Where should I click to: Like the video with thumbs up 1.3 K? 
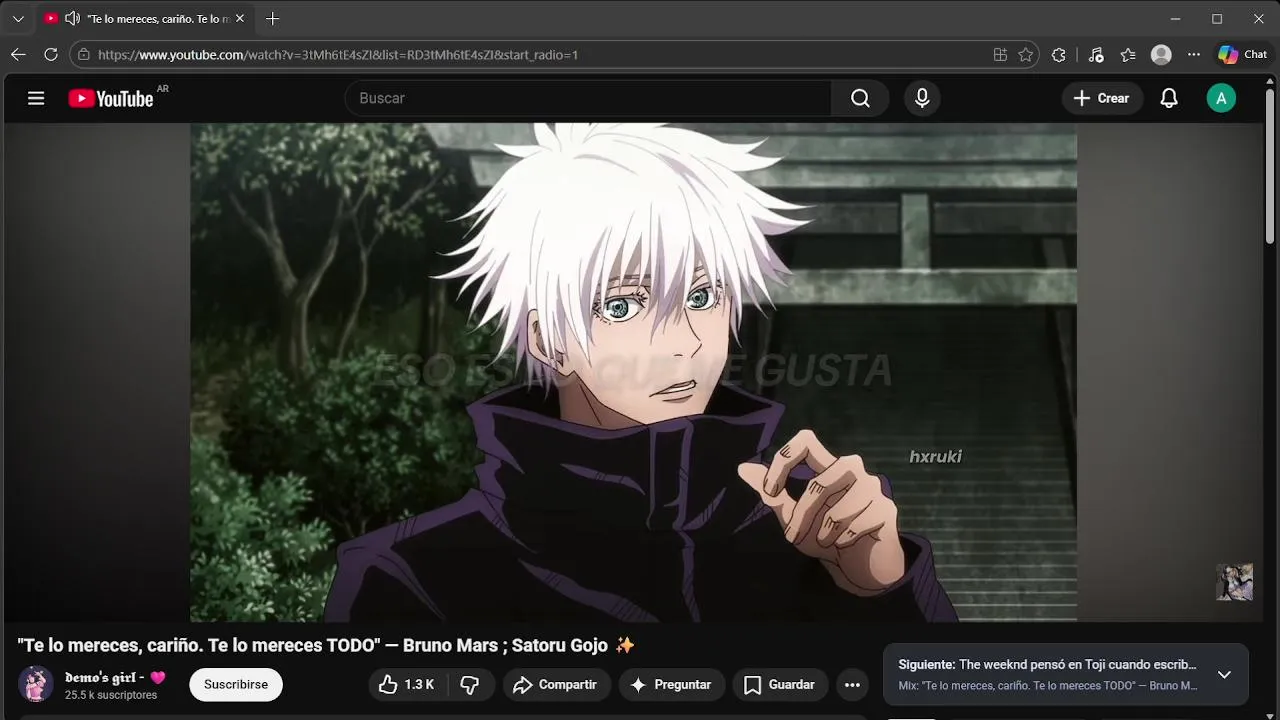click(x=406, y=685)
